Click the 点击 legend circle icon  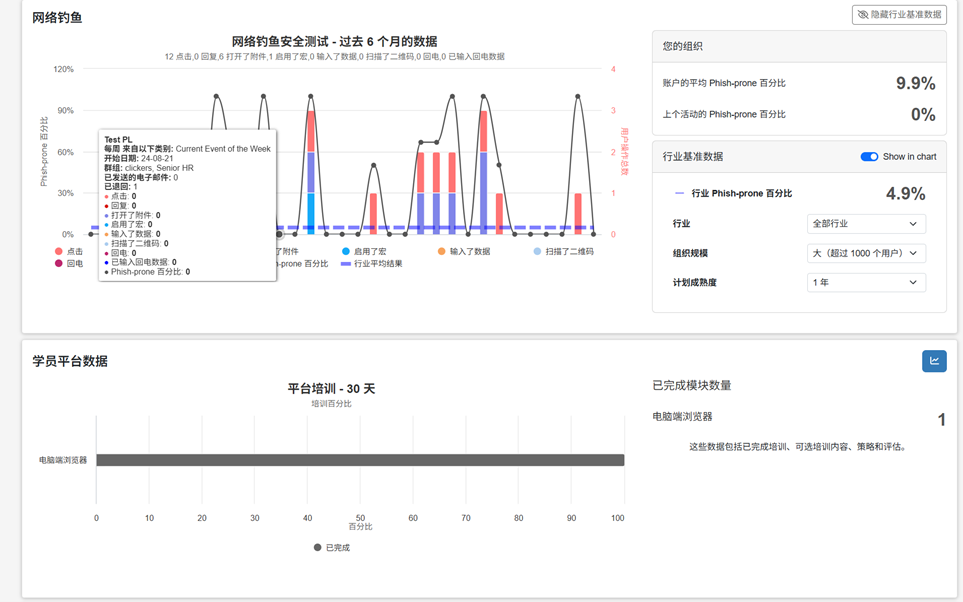click(x=59, y=252)
